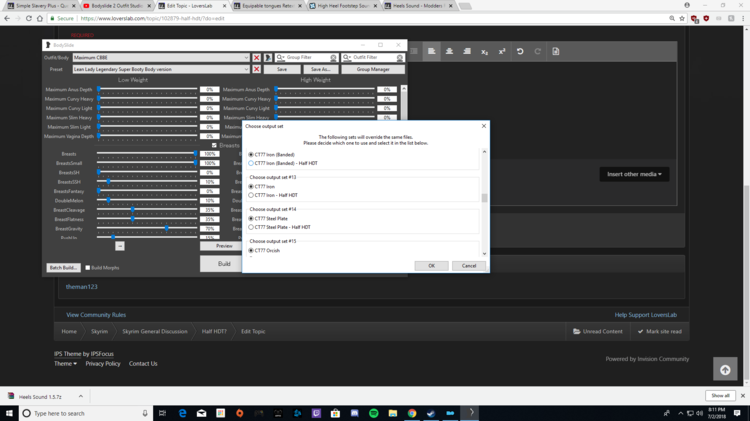Switch to High Heel Footstep Sound tab
The width and height of the screenshot is (750, 421).
(x=343, y=6)
